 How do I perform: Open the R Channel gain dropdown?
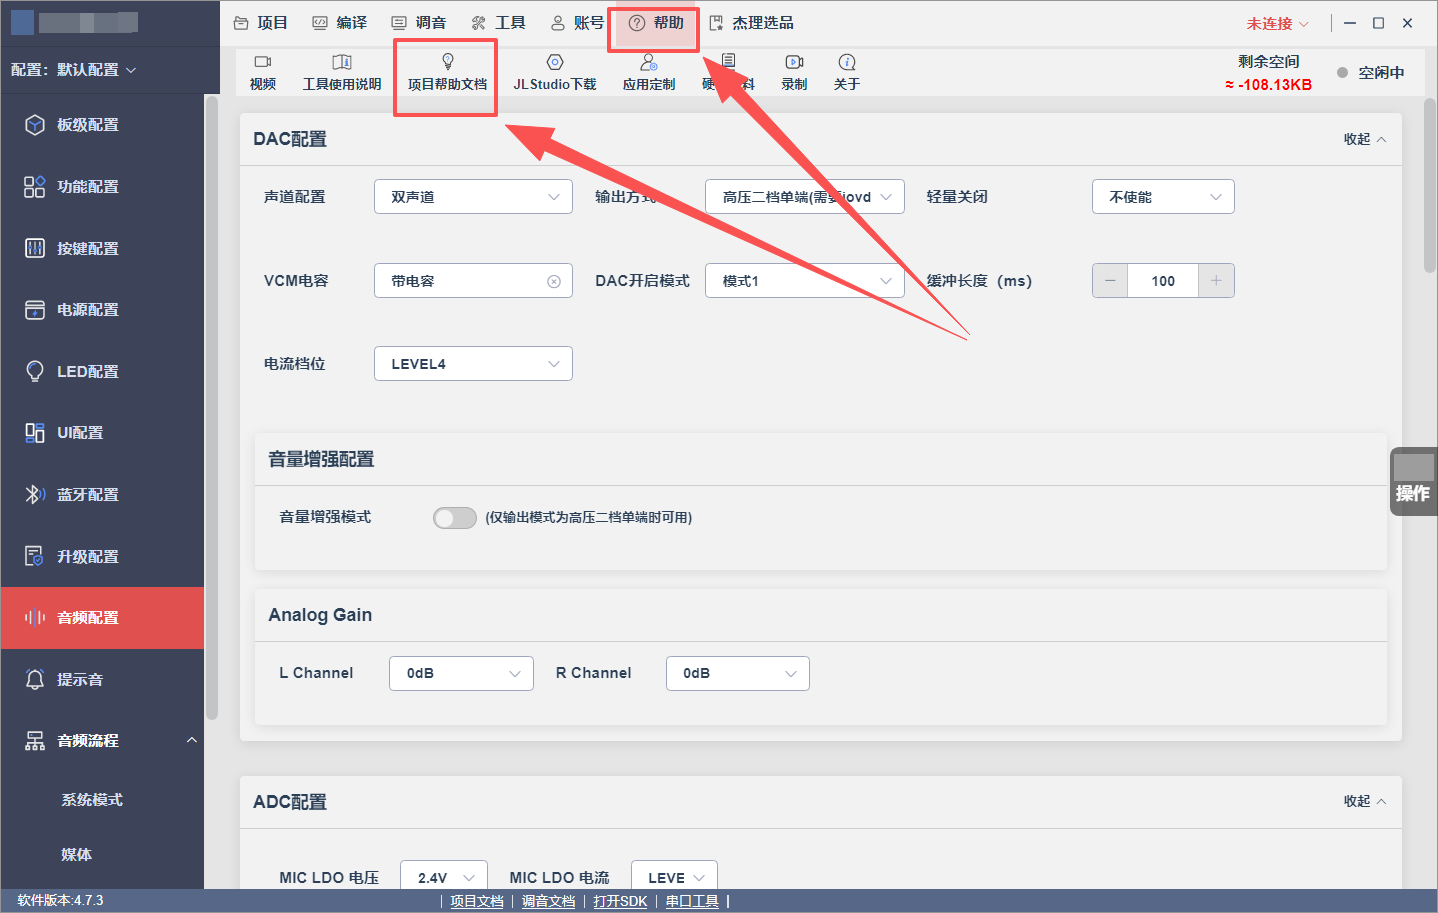click(738, 674)
